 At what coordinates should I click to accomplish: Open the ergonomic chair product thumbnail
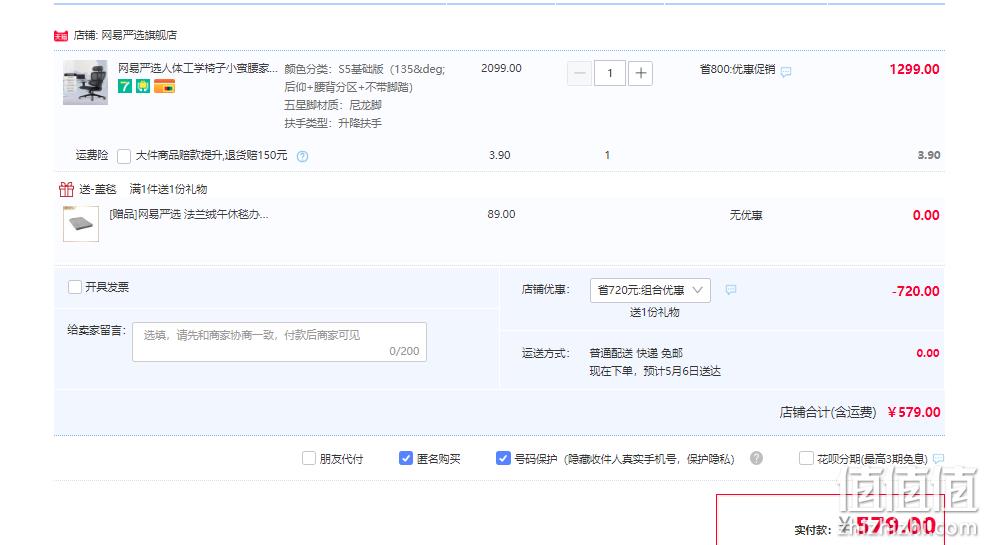point(85,82)
